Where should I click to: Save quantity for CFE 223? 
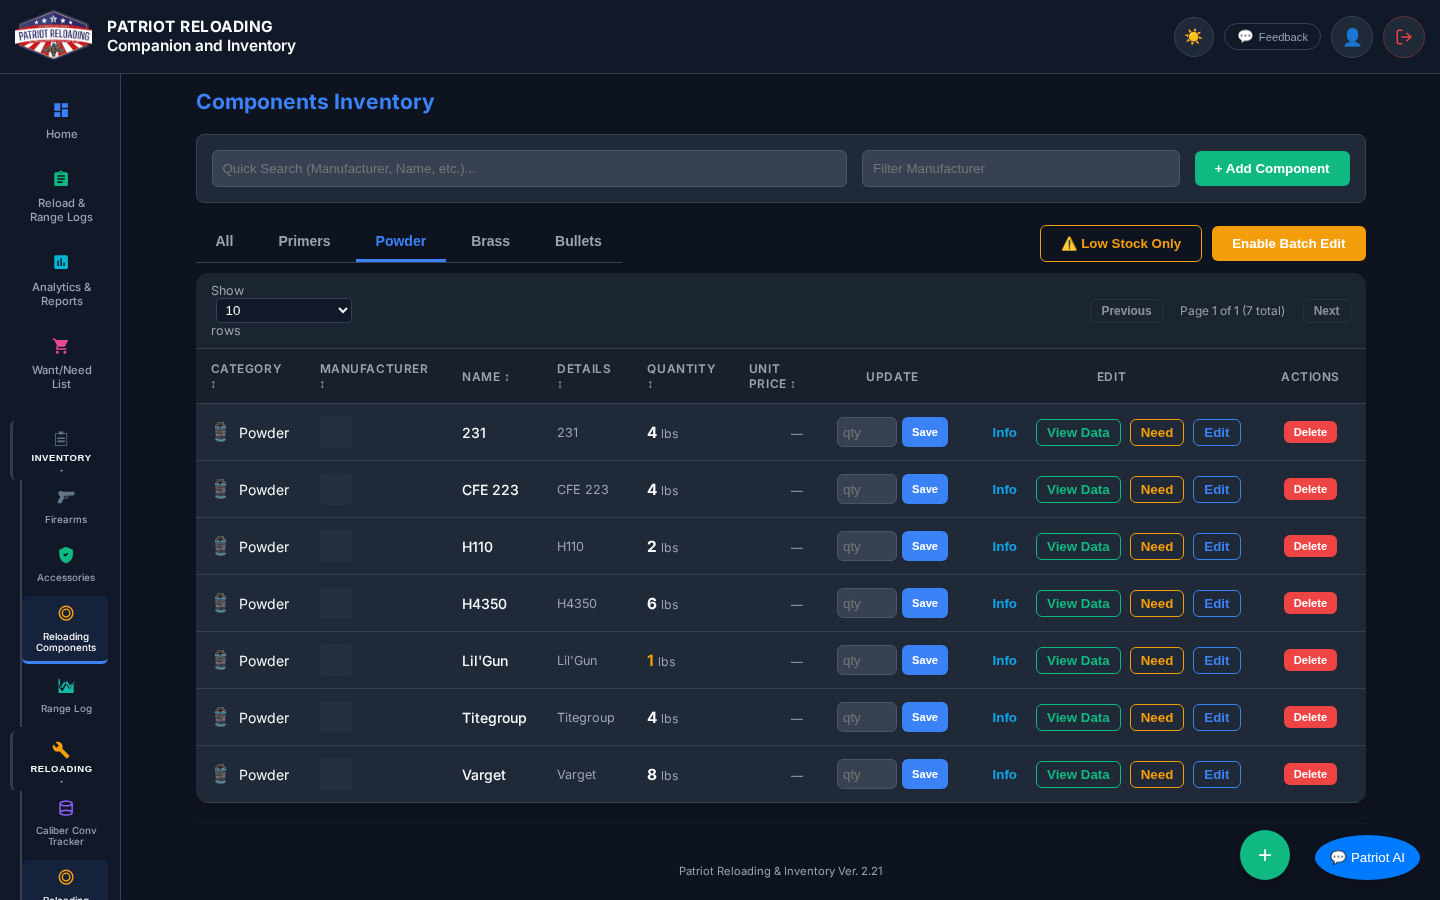[x=925, y=489]
